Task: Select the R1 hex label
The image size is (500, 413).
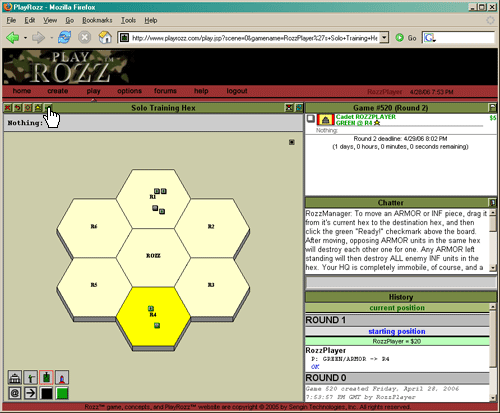Action: [152, 197]
